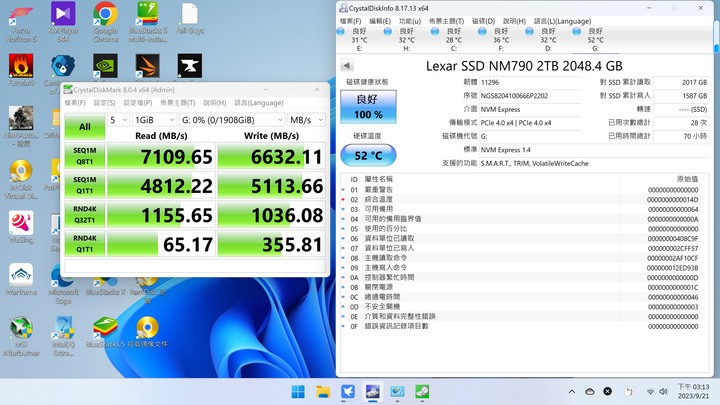Screen dimensions: 720x405
Task: Start the SEQ1M Q8T1 test
Action: click(84, 156)
